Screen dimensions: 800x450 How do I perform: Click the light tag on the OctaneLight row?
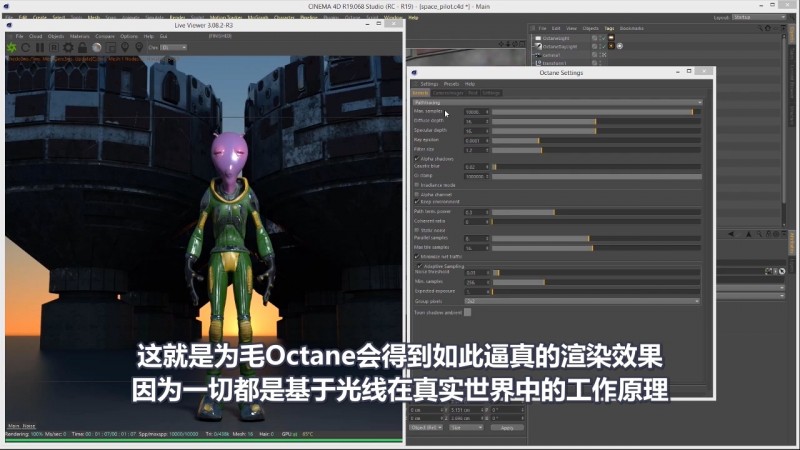click(x=611, y=38)
